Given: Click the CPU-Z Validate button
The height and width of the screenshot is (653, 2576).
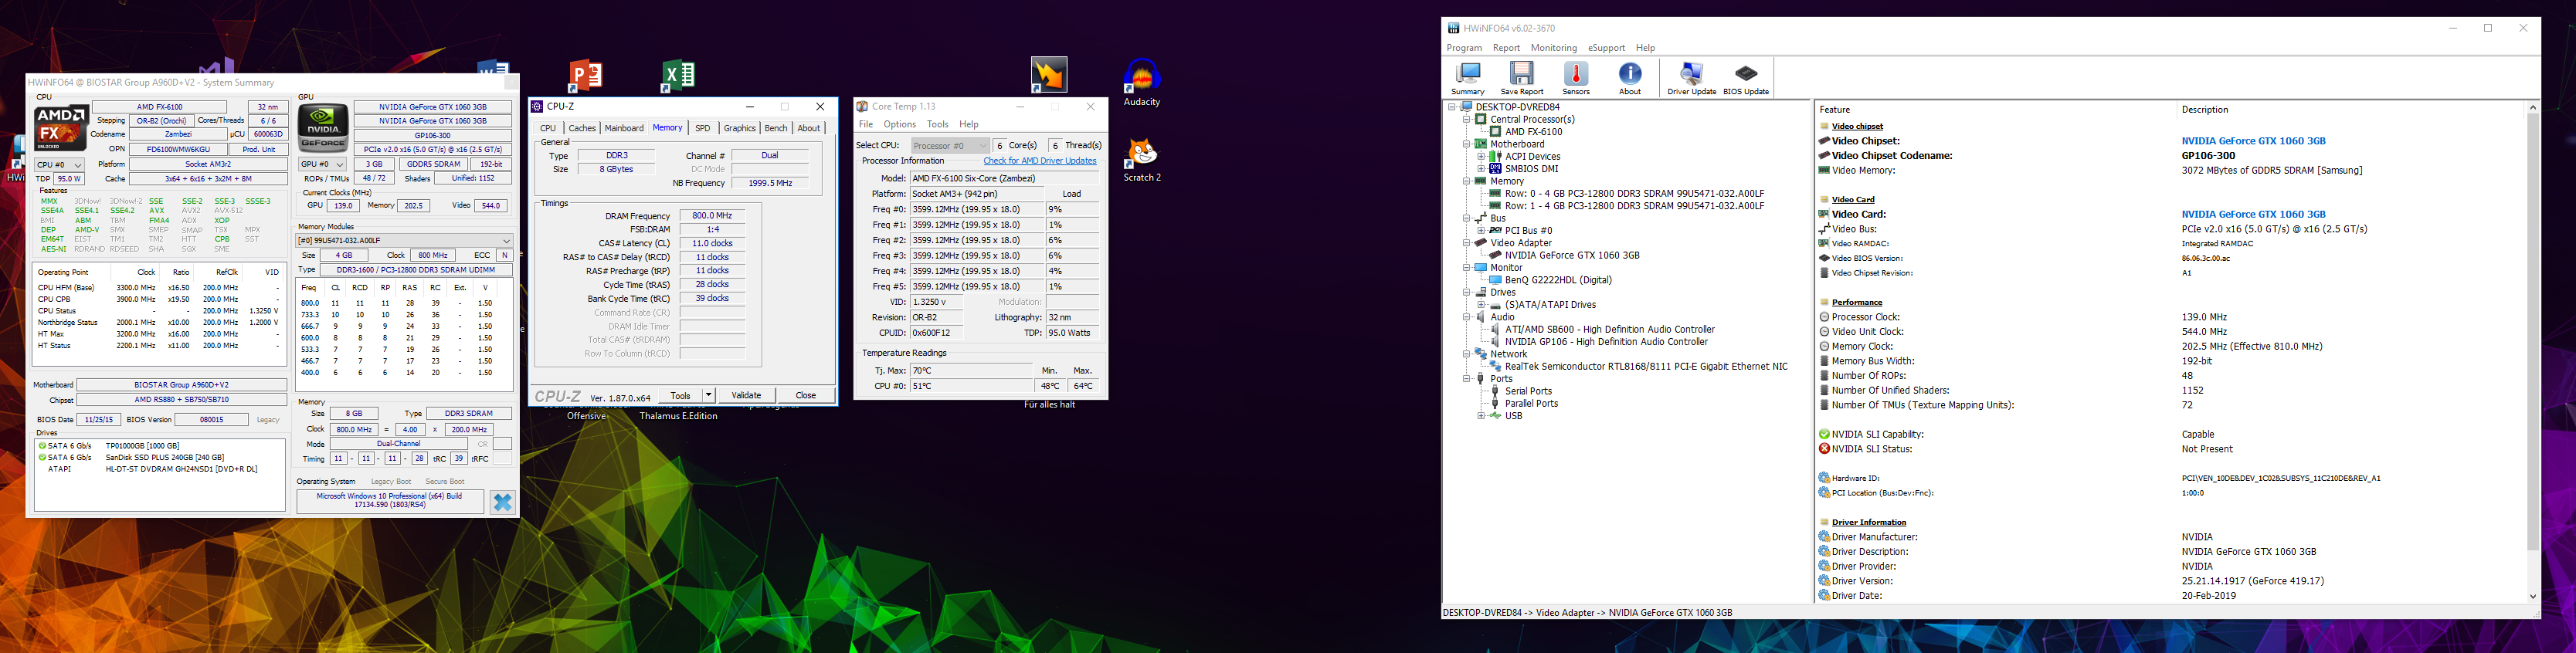Looking at the screenshot, I should coord(746,395).
